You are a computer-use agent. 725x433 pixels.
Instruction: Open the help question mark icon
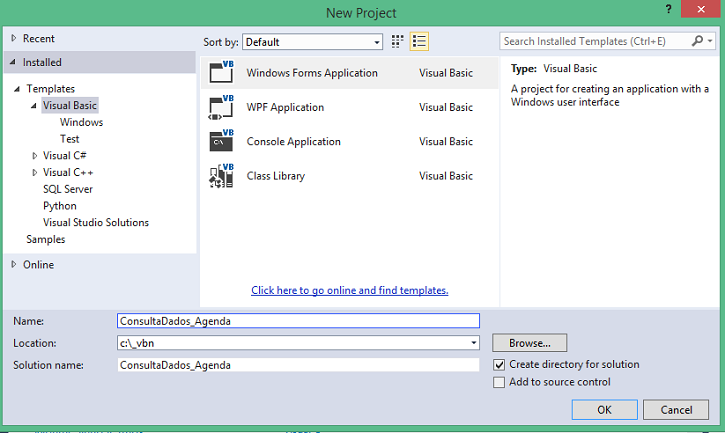click(x=668, y=9)
